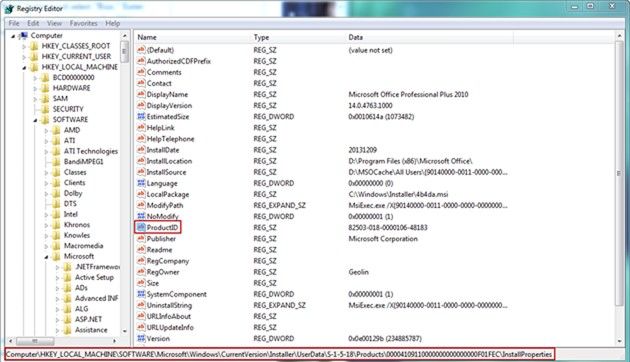Expand the BCD00000000 key
630x362 pixels.
tap(35, 78)
